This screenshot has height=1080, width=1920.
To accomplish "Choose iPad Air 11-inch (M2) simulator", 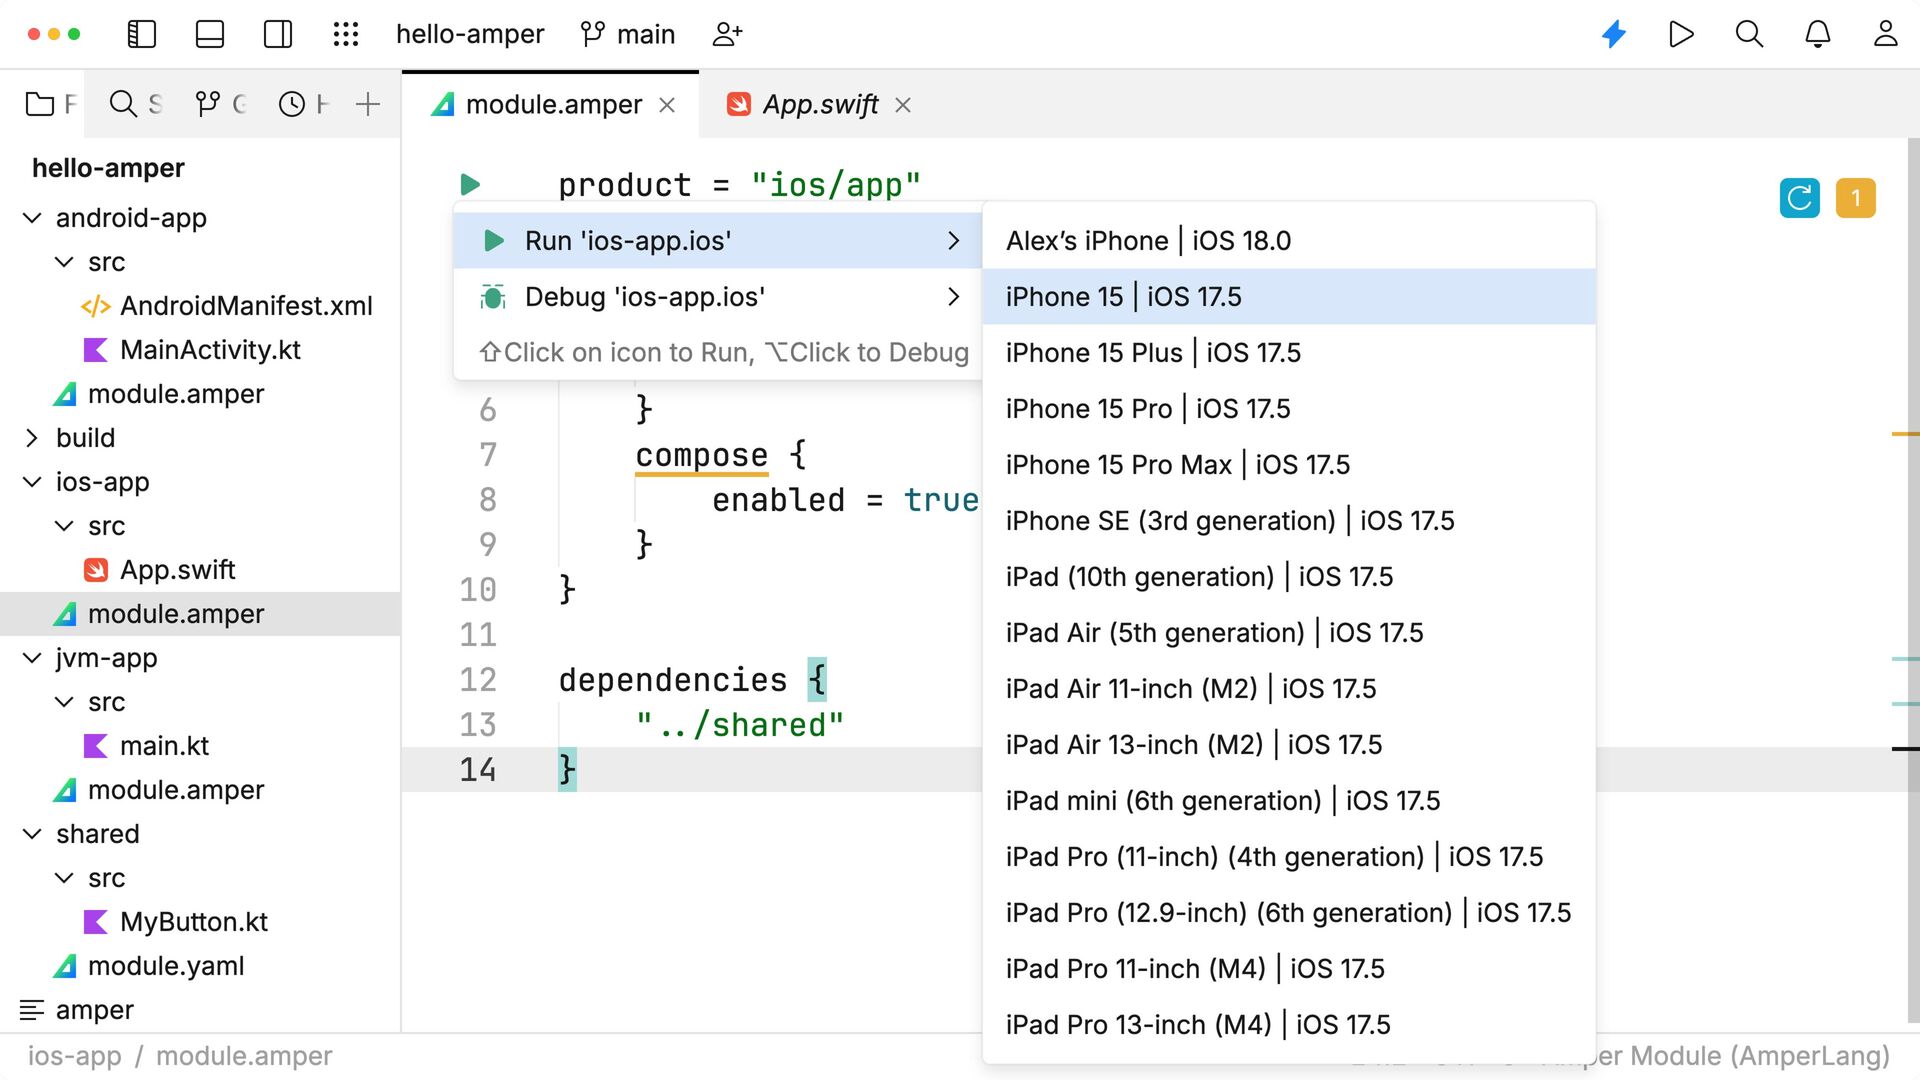I will (x=1289, y=689).
